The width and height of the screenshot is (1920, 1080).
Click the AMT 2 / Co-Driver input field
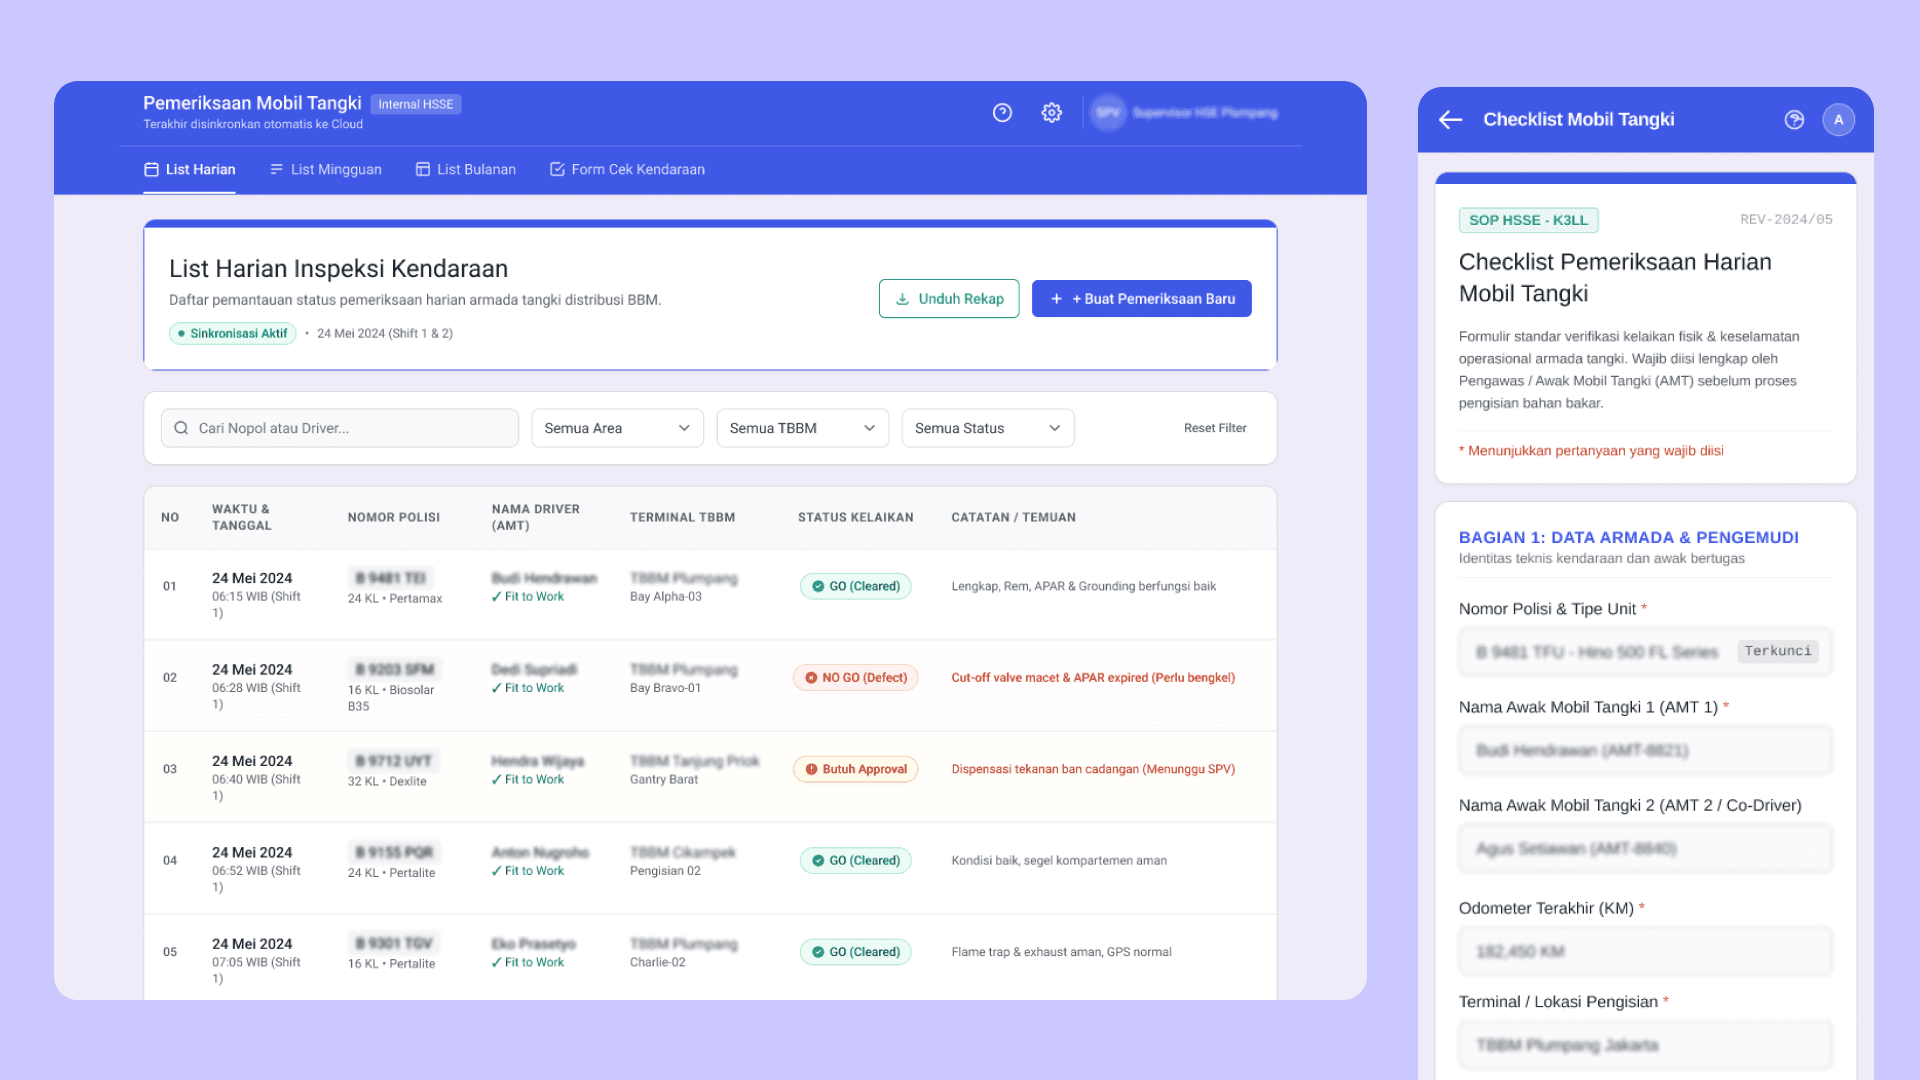point(1646,849)
